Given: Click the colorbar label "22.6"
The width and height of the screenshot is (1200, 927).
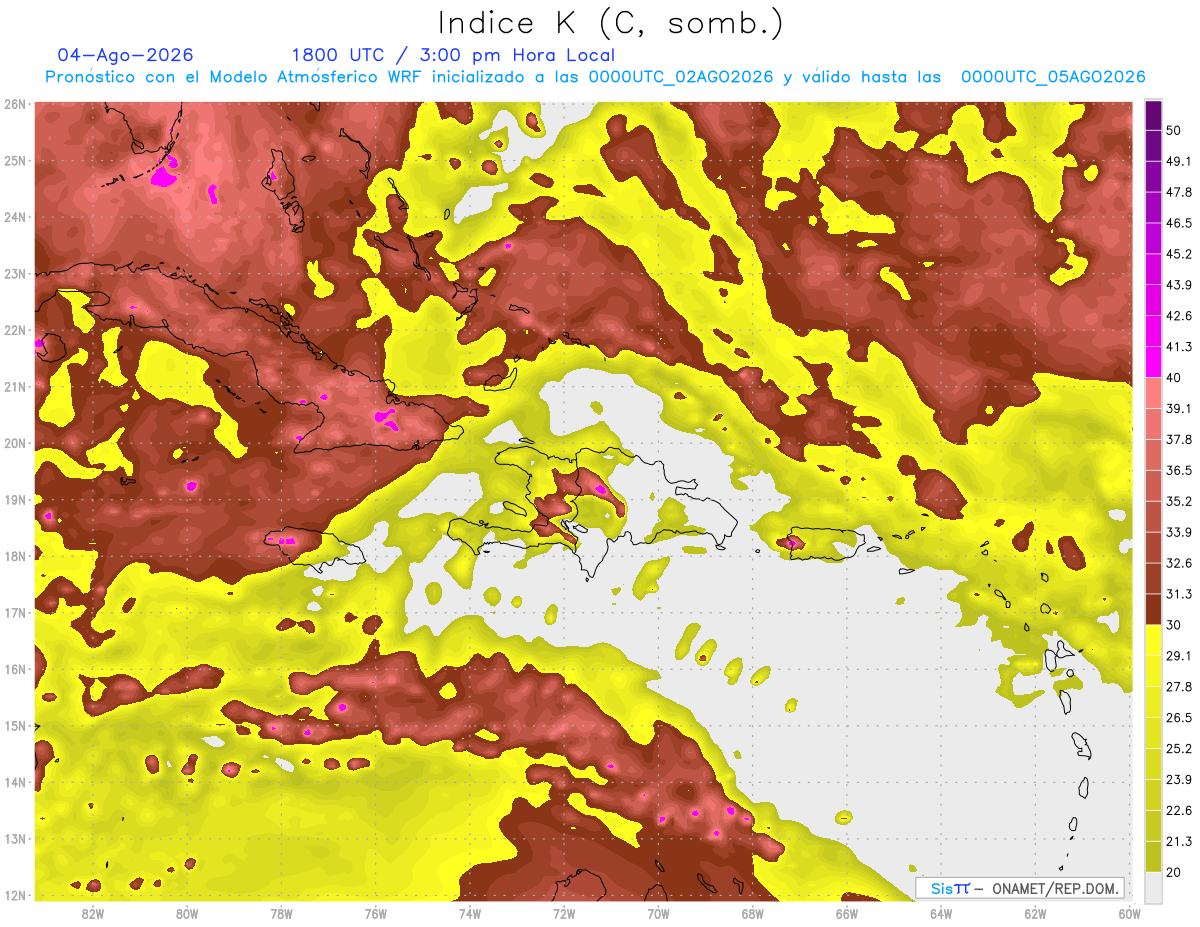Looking at the screenshot, I should coord(1177,811).
